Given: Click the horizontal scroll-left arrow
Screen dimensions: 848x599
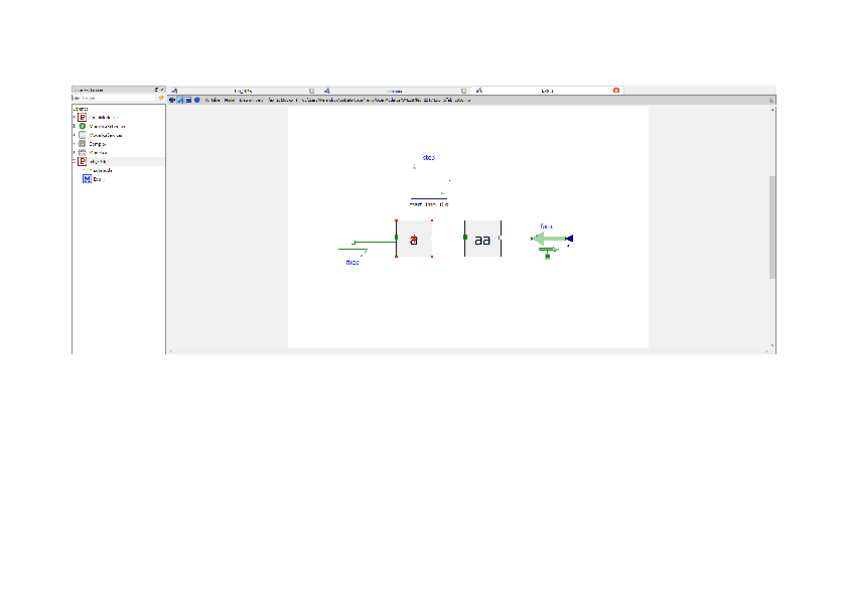Looking at the screenshot, I should (171, 351).
